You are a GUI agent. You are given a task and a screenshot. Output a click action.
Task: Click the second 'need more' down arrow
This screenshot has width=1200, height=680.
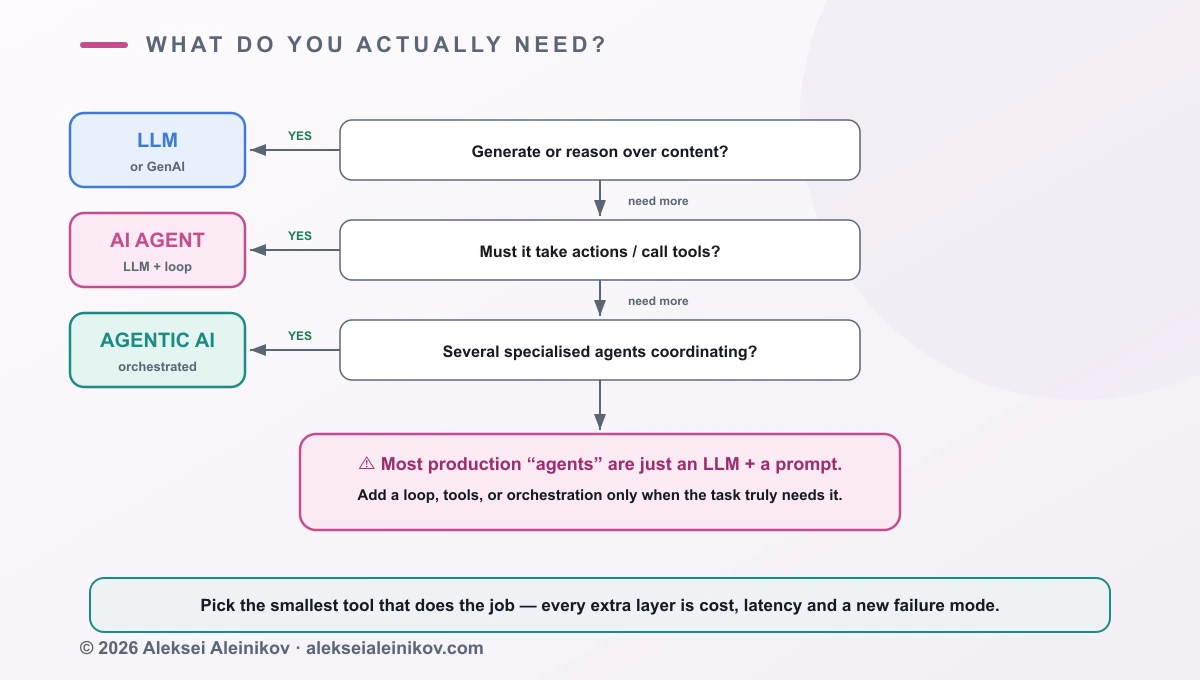tap(600, 298)
